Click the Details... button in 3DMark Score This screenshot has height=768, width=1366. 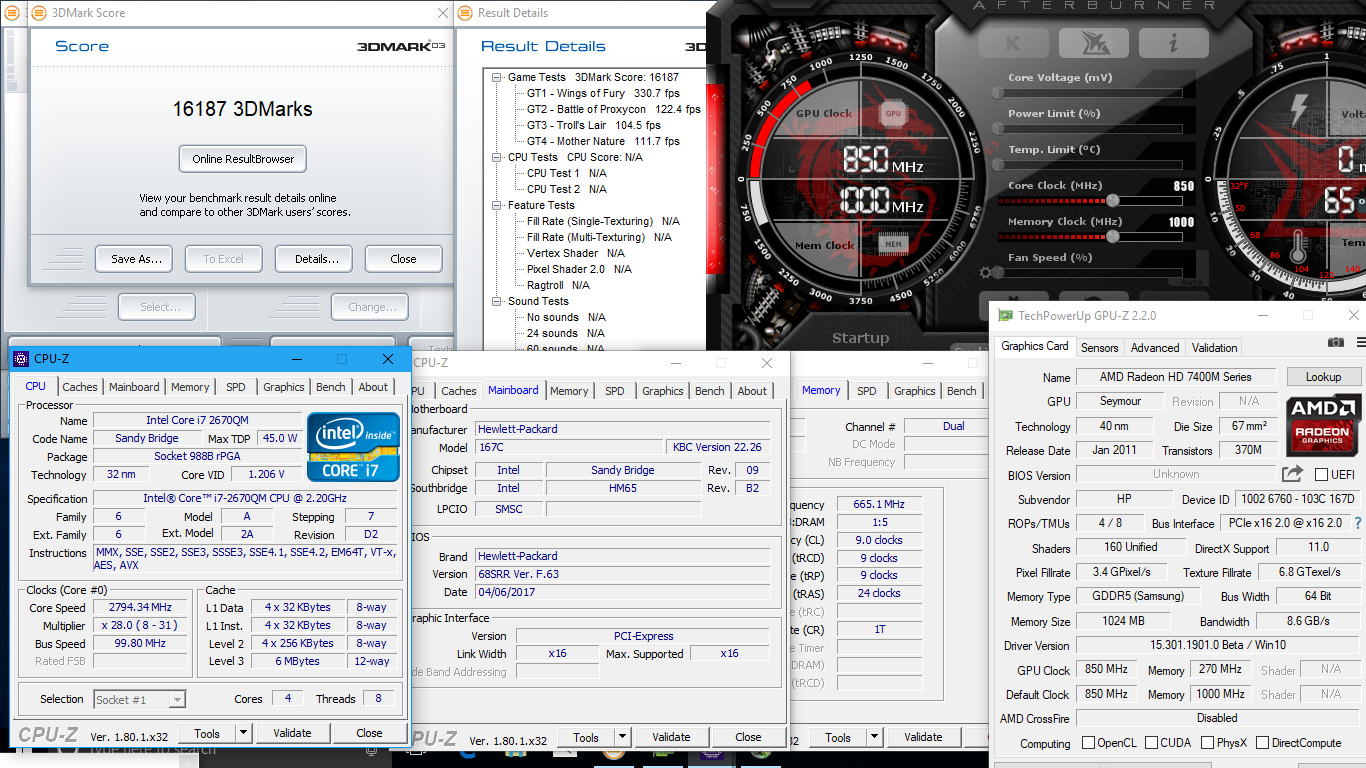tap(314, 259)
